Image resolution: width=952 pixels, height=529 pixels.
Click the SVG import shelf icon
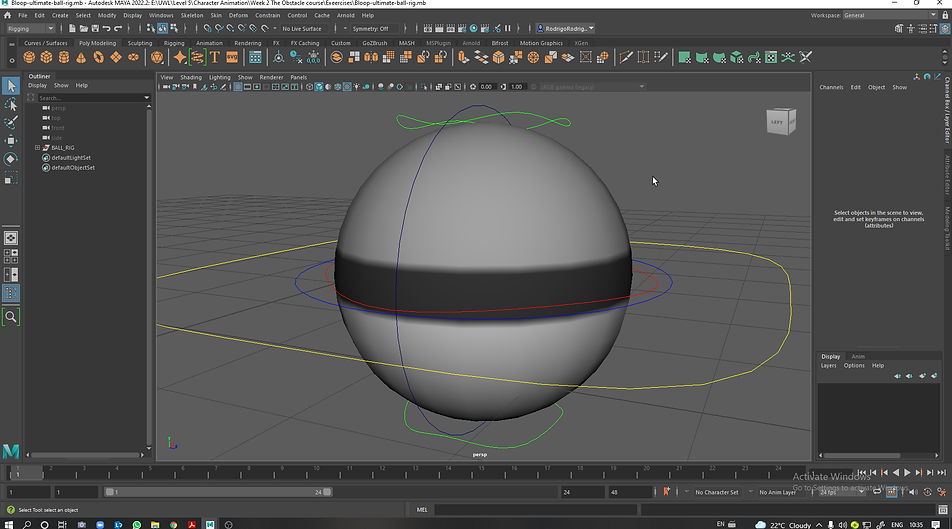click(232, 57)
